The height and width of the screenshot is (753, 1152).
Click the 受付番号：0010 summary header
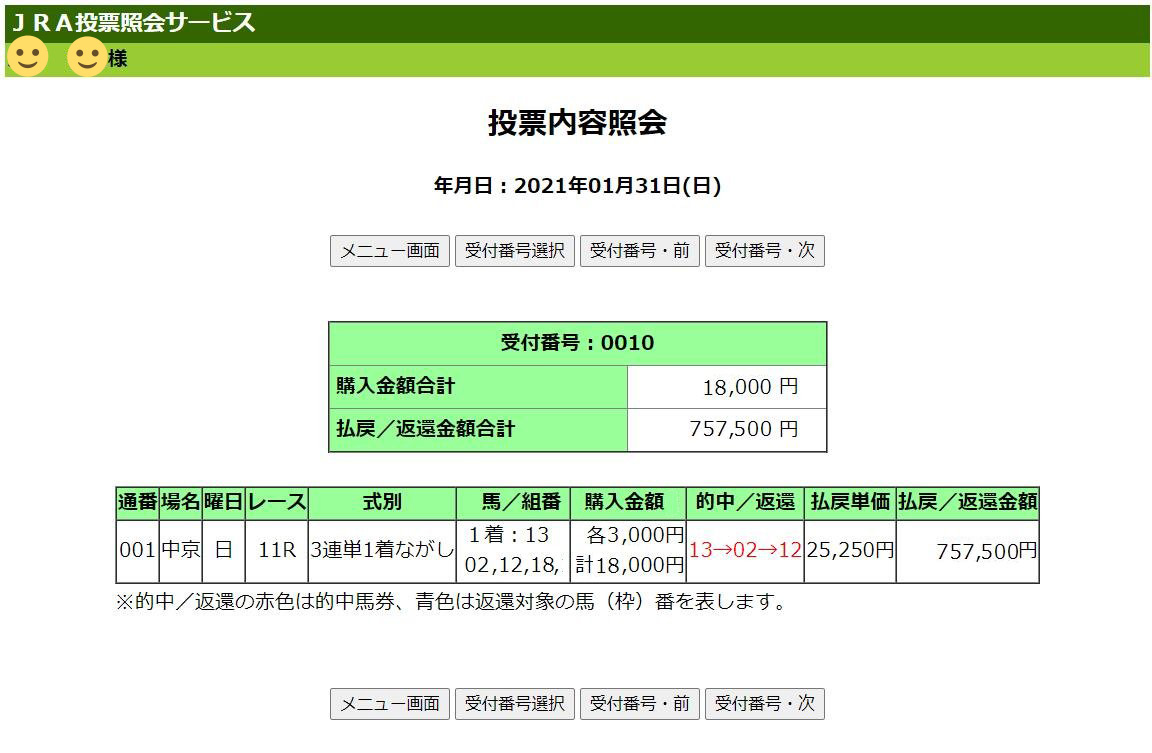click(x=577, y=343)
